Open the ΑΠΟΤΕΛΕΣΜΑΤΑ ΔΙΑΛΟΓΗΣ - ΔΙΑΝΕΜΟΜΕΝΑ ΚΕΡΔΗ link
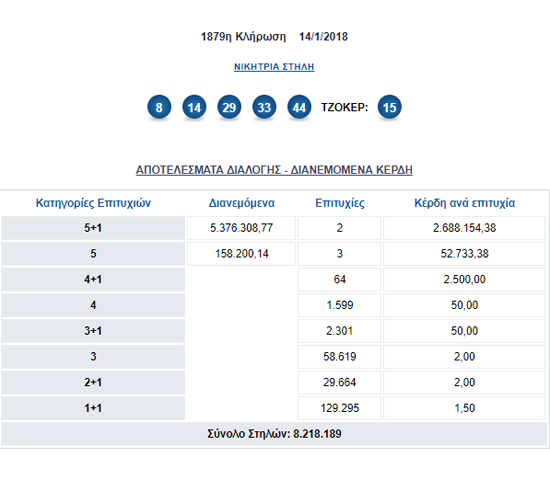Screen dimensions: 550x480 click(274, 170)
